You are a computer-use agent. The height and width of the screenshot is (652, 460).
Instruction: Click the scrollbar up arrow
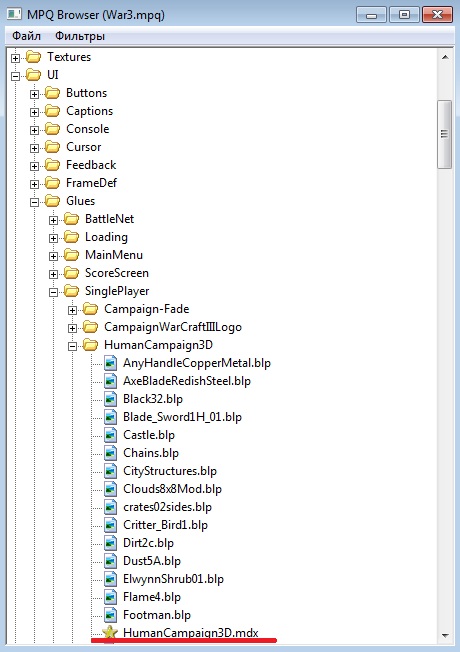[445, 57]
